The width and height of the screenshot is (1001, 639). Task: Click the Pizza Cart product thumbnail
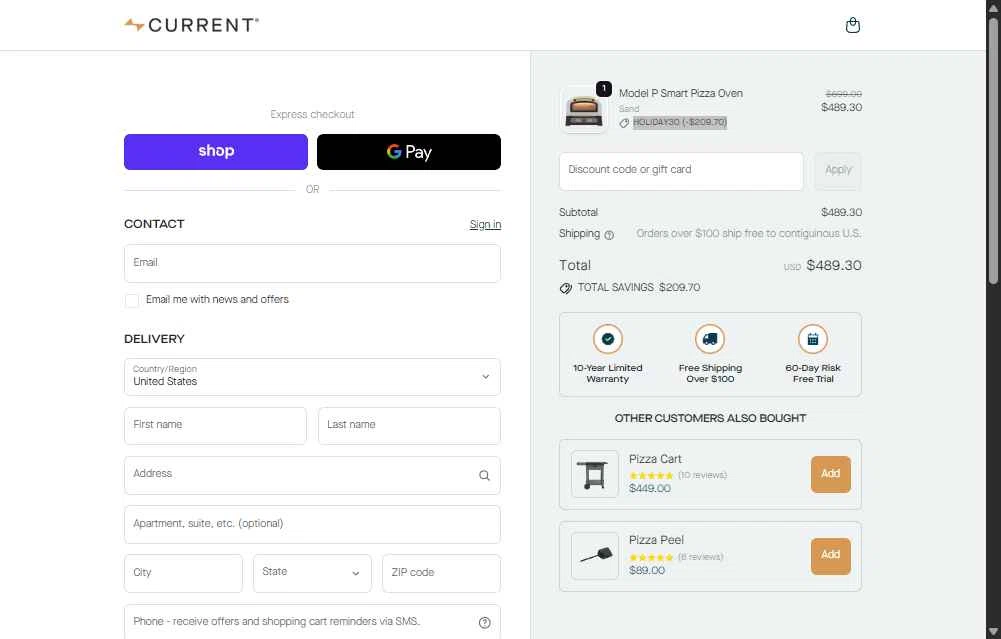(594, 474)
